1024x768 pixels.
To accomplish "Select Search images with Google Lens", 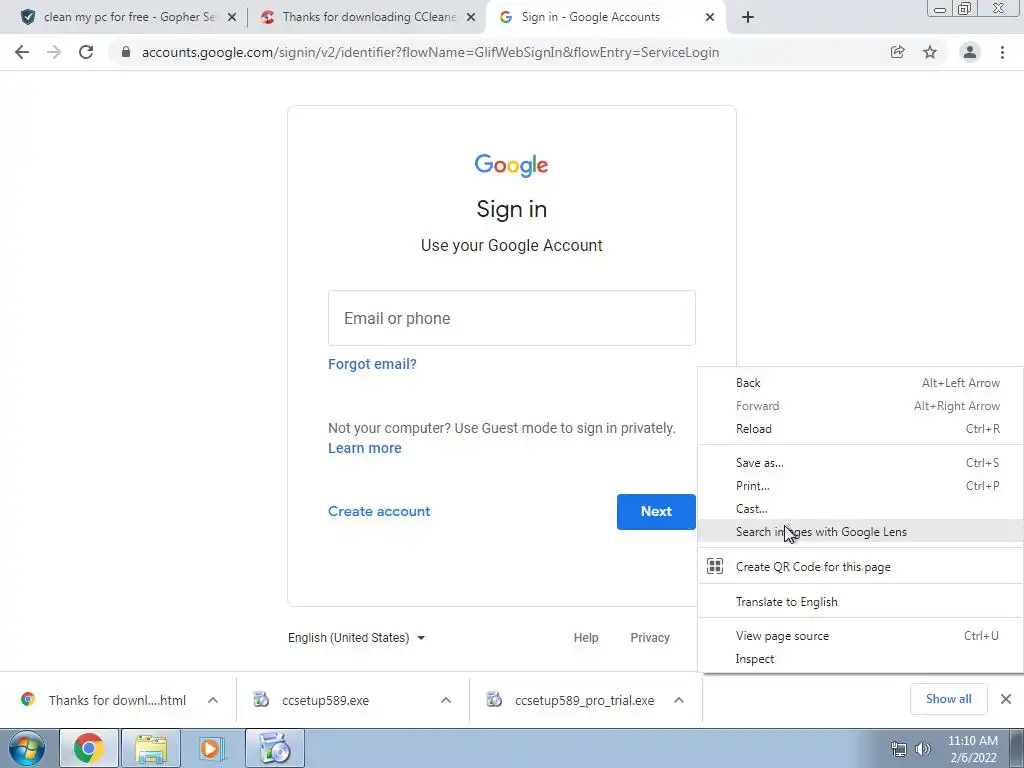I will click(x=861, y=532).
